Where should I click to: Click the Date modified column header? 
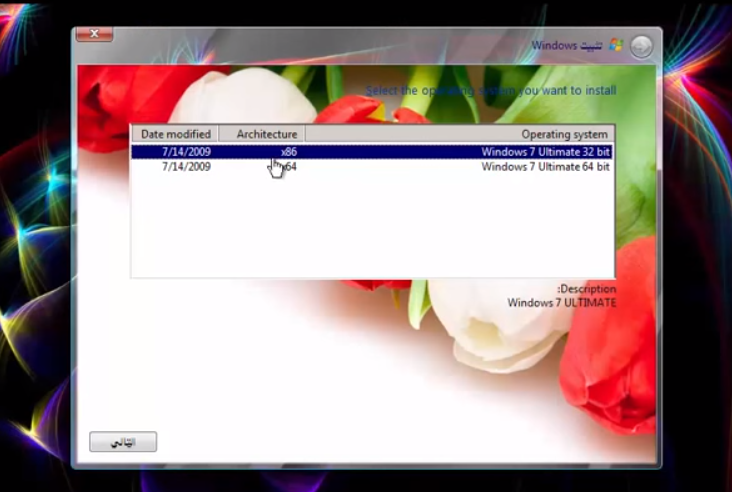tap(176, 134)
